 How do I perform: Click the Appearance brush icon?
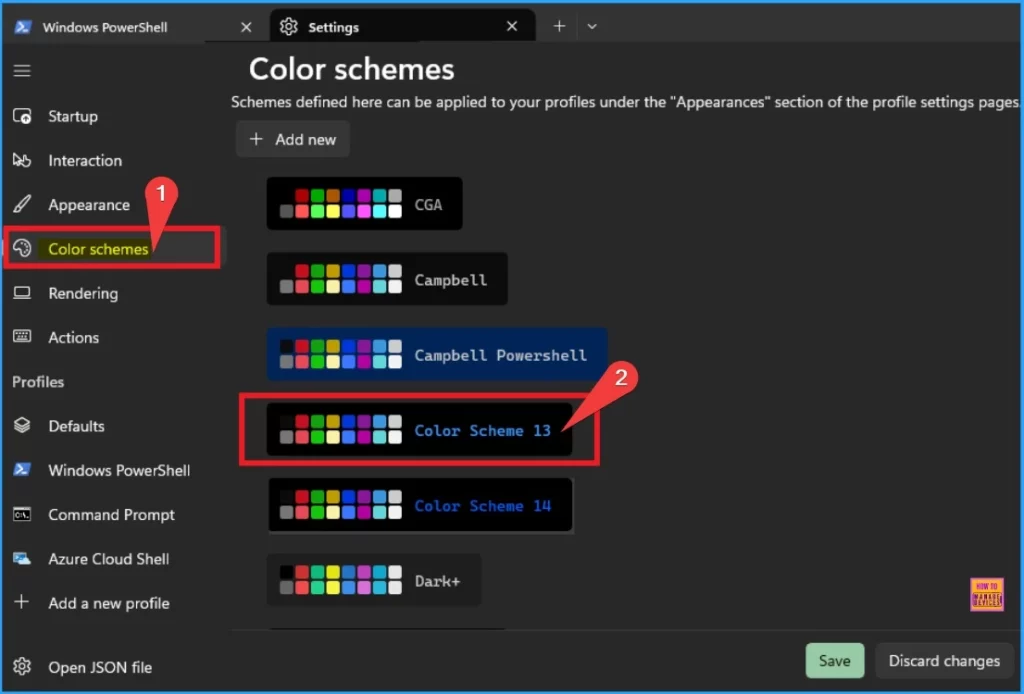22,204
